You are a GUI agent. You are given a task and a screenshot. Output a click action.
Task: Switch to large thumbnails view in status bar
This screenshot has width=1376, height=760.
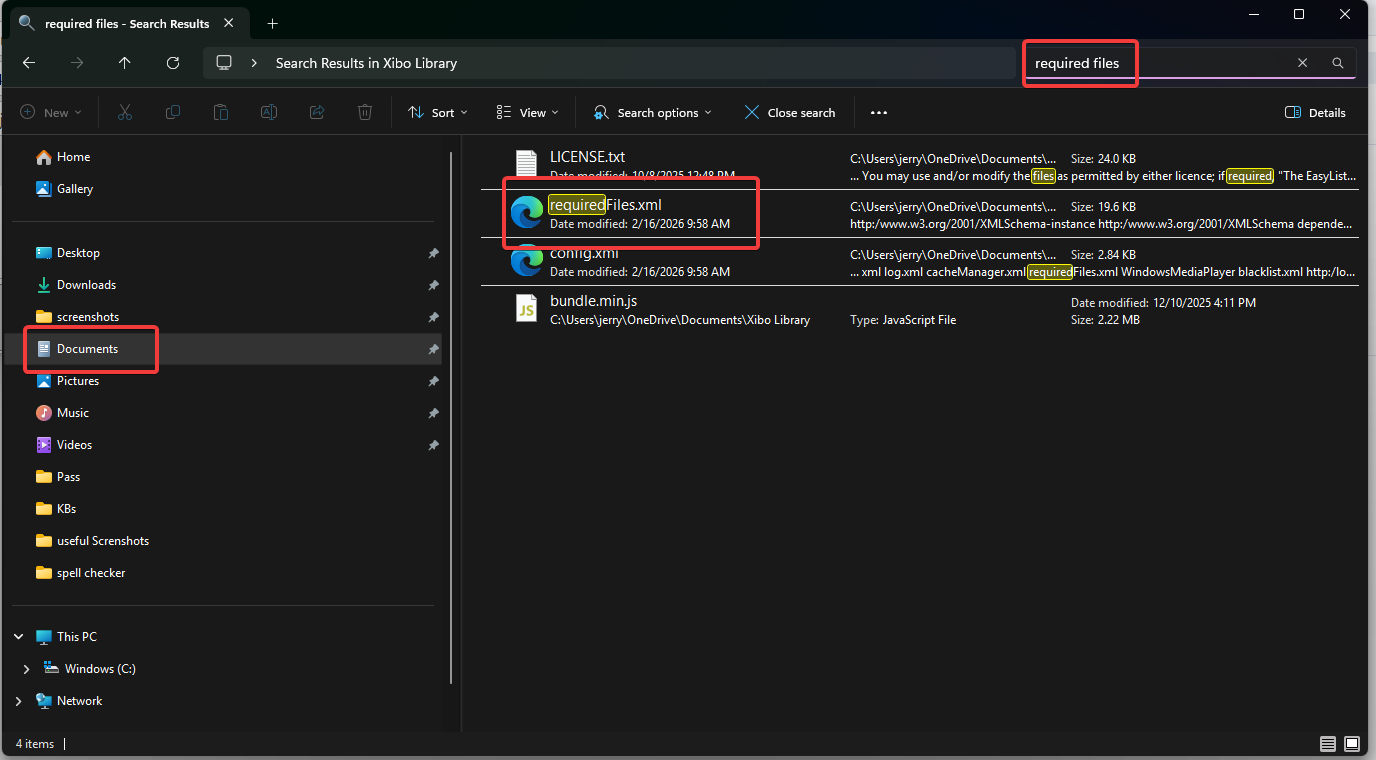[x=1352, y=744]
